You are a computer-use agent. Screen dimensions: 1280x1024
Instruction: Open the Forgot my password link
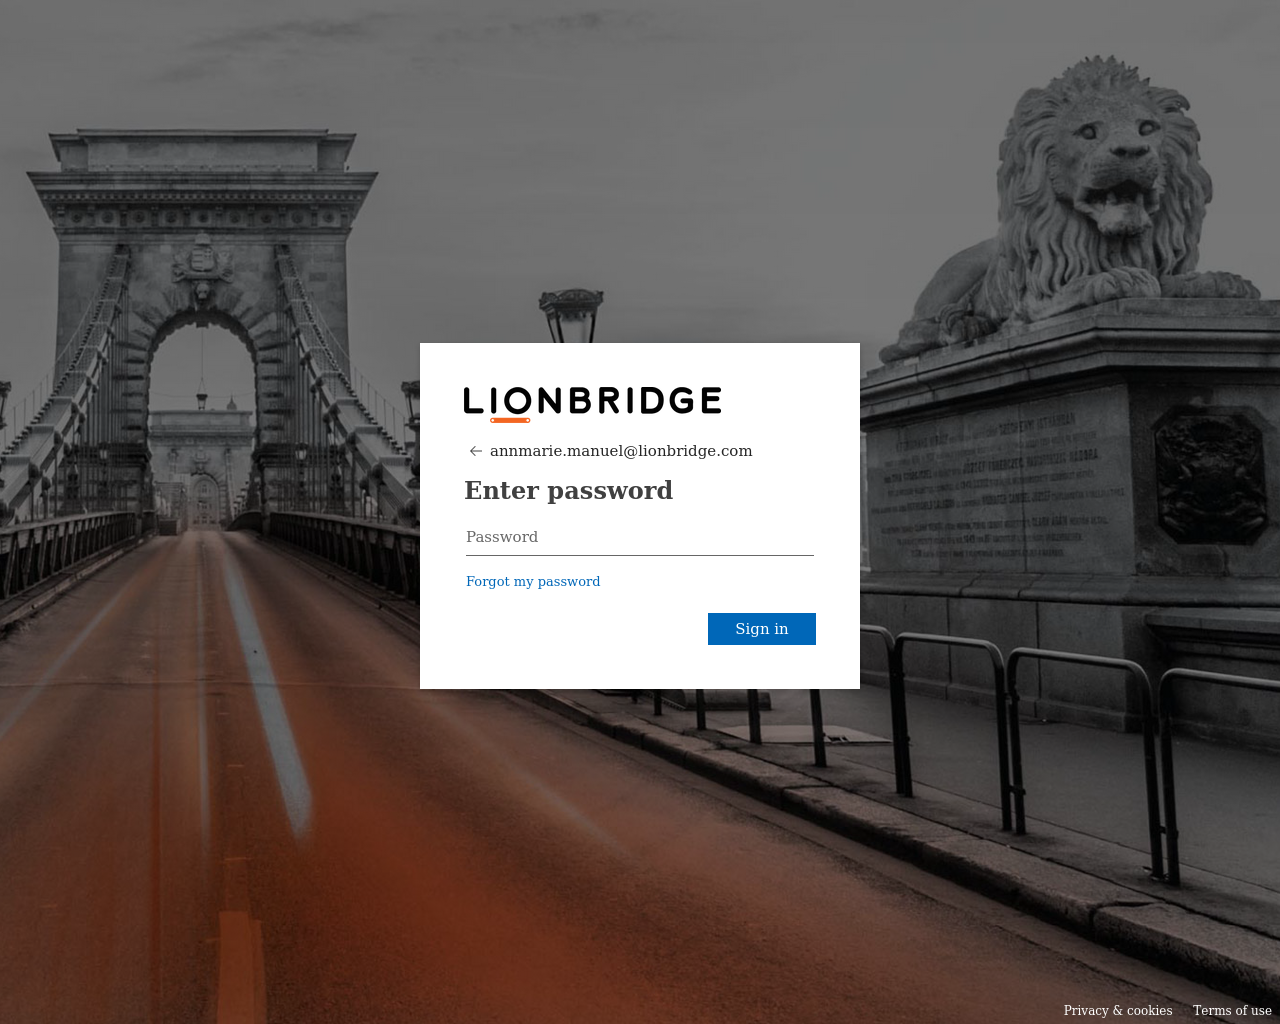(533, 581)
